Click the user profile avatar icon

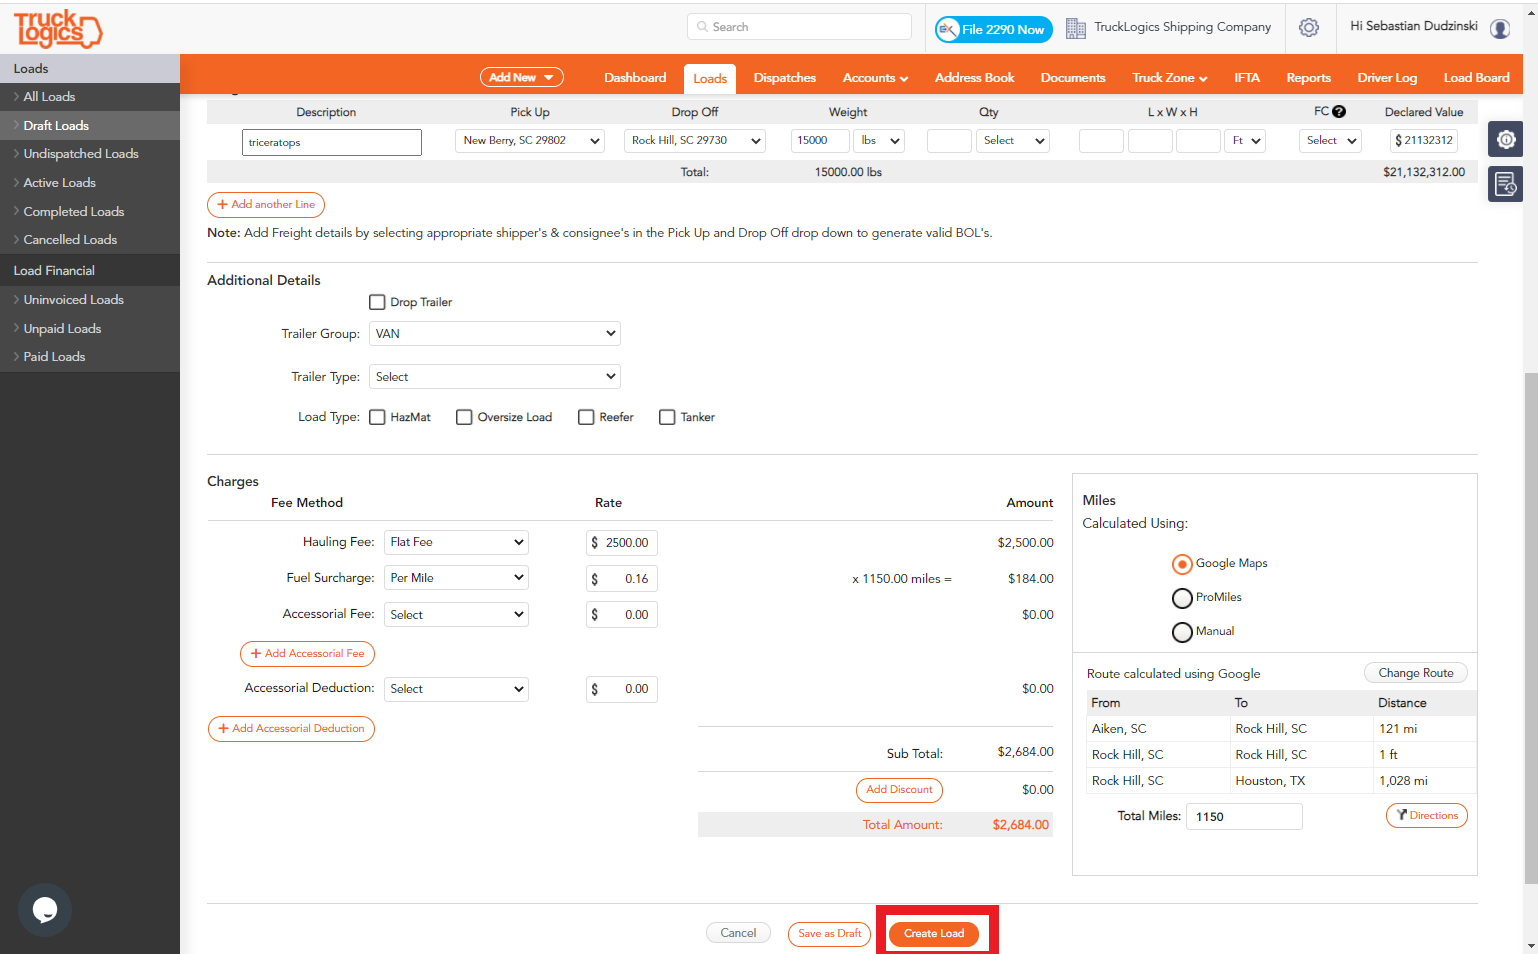1500,29
